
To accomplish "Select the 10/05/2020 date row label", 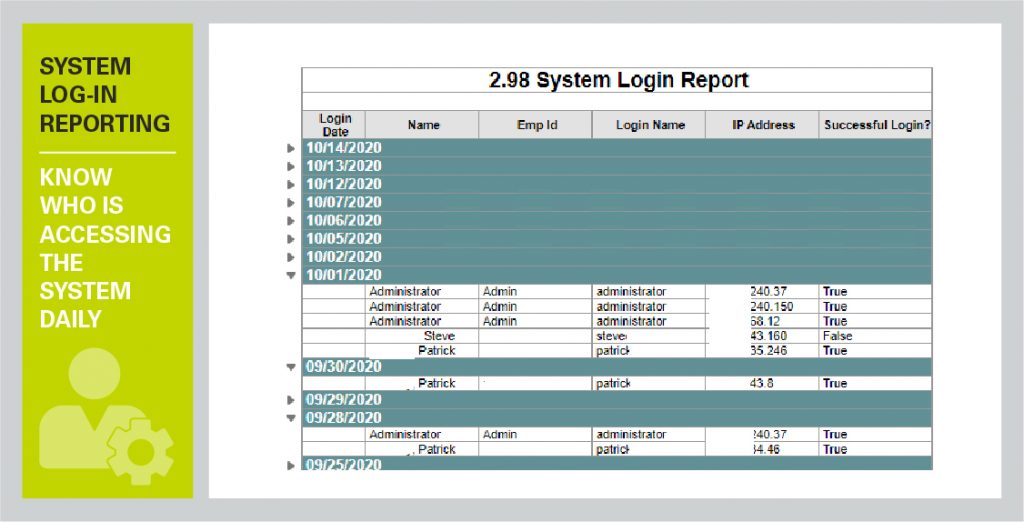I will click(343, 239).
